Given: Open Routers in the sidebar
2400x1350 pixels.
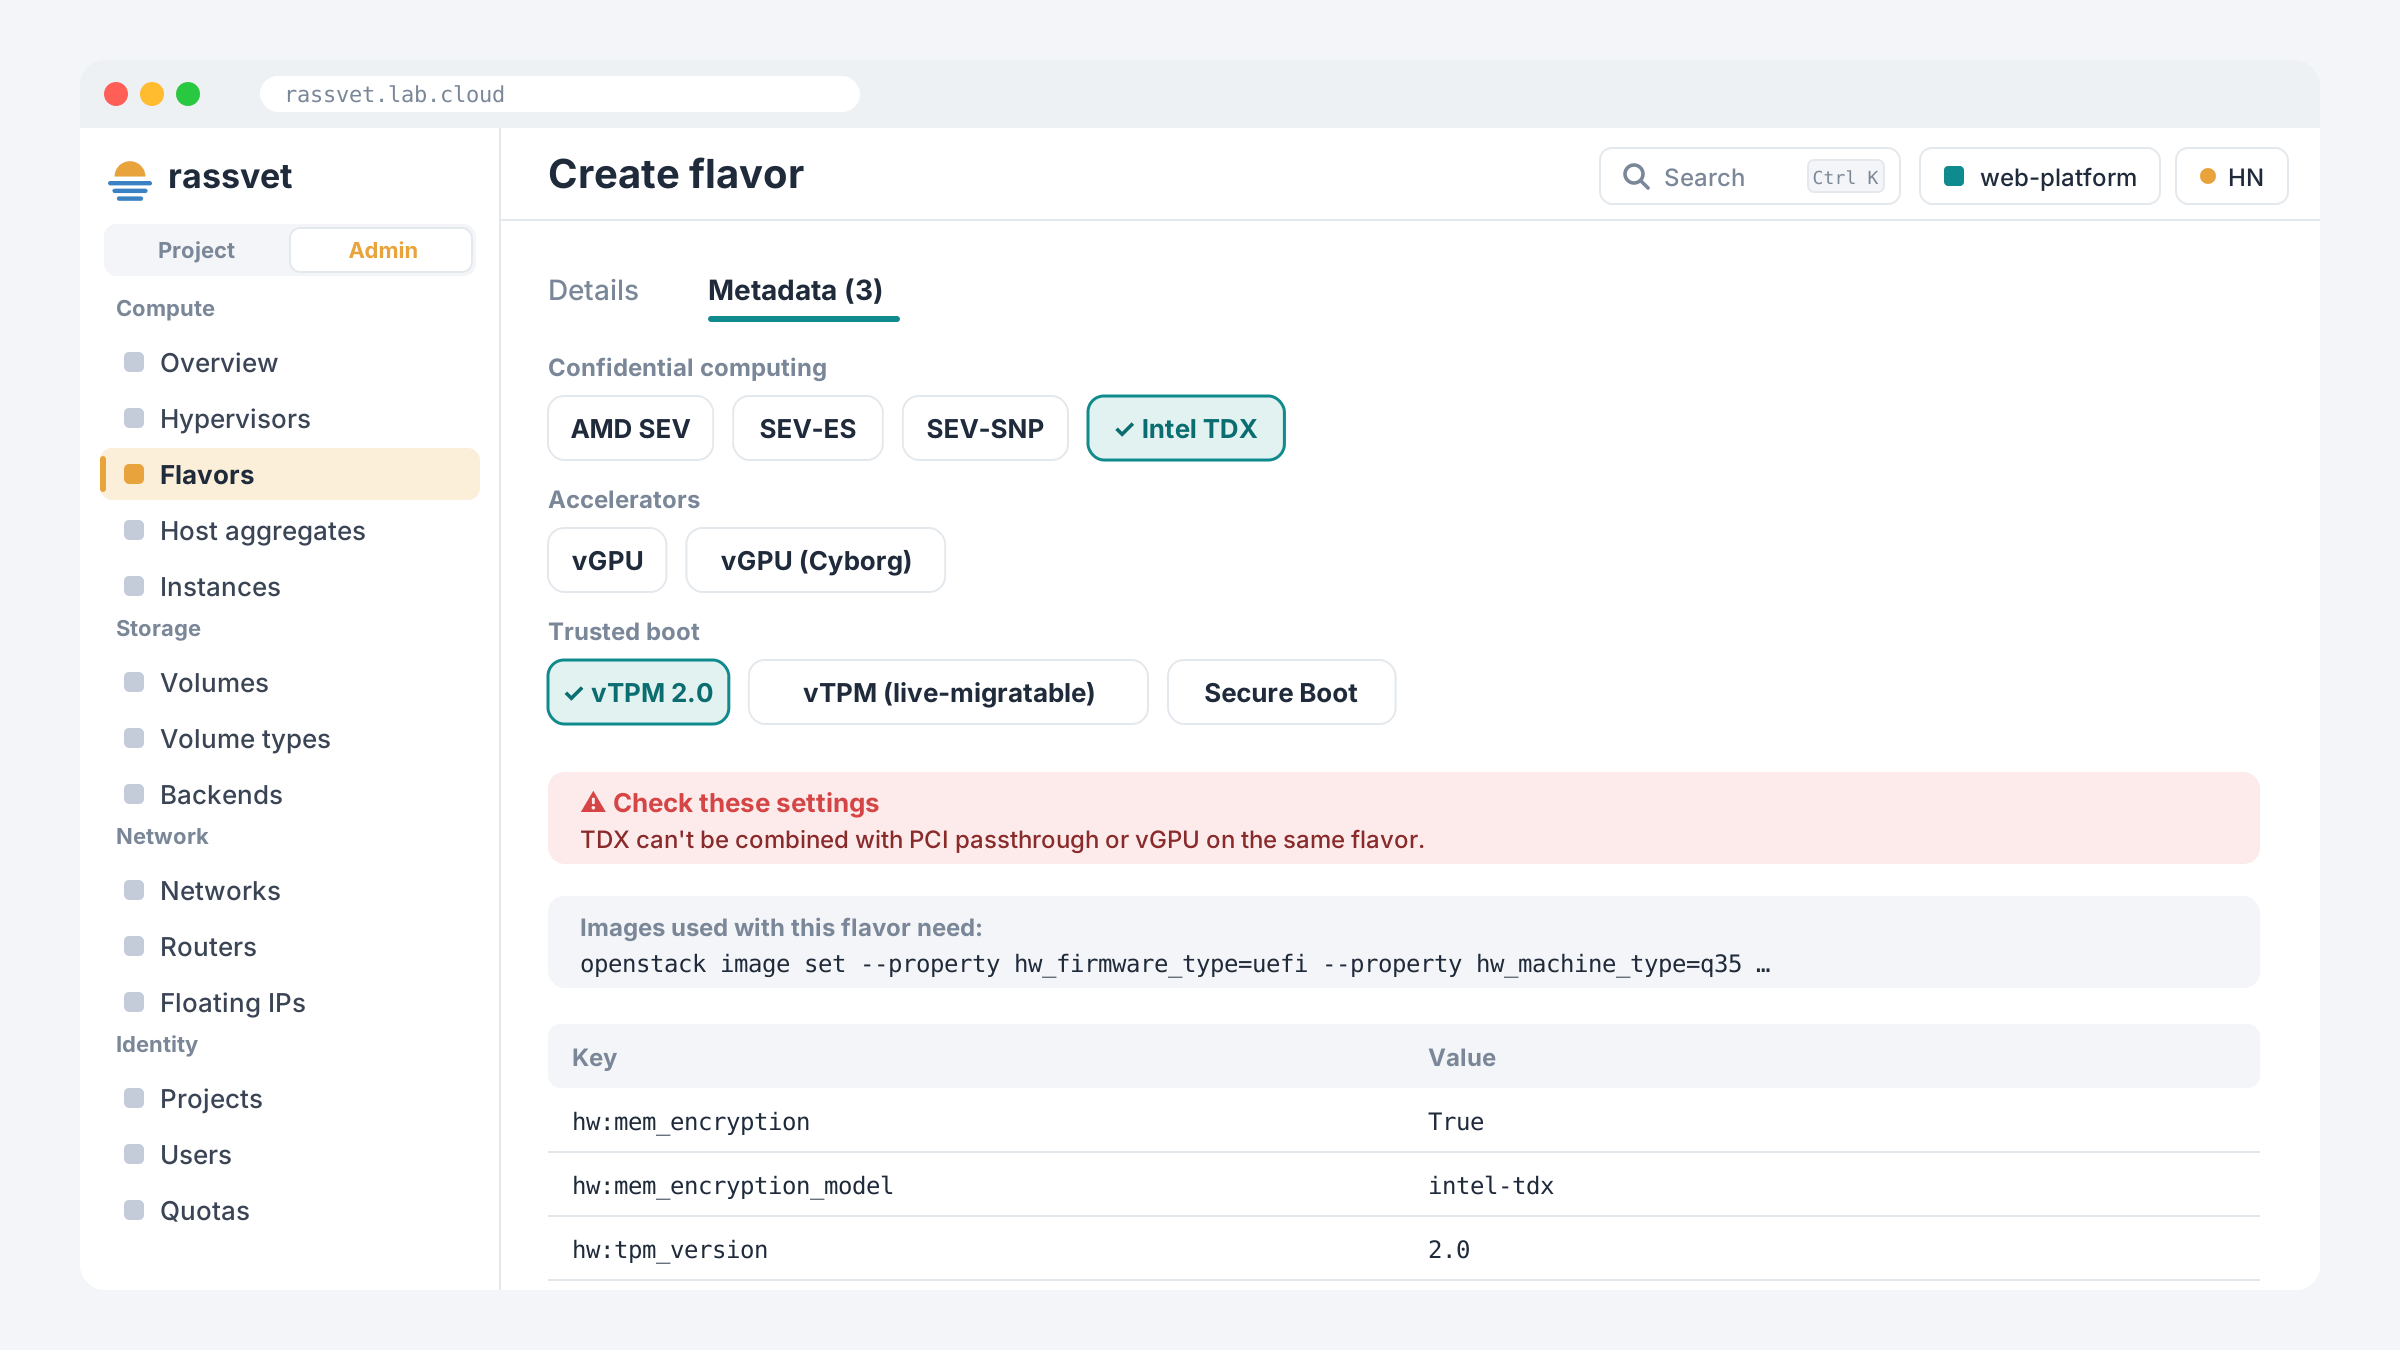Looking at the screenshot, I should 290,946.
